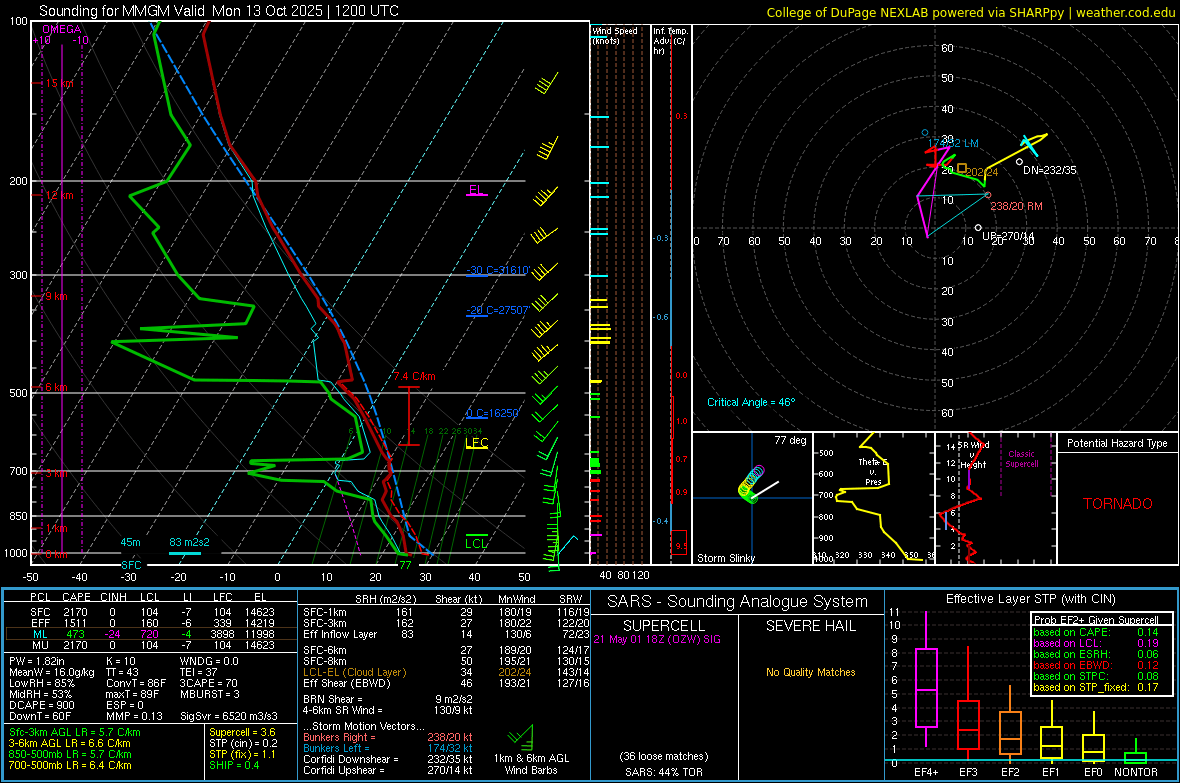Click the Critical Angle = 46° text
This screenshot has height=783, width=1180.
(751, 402)
